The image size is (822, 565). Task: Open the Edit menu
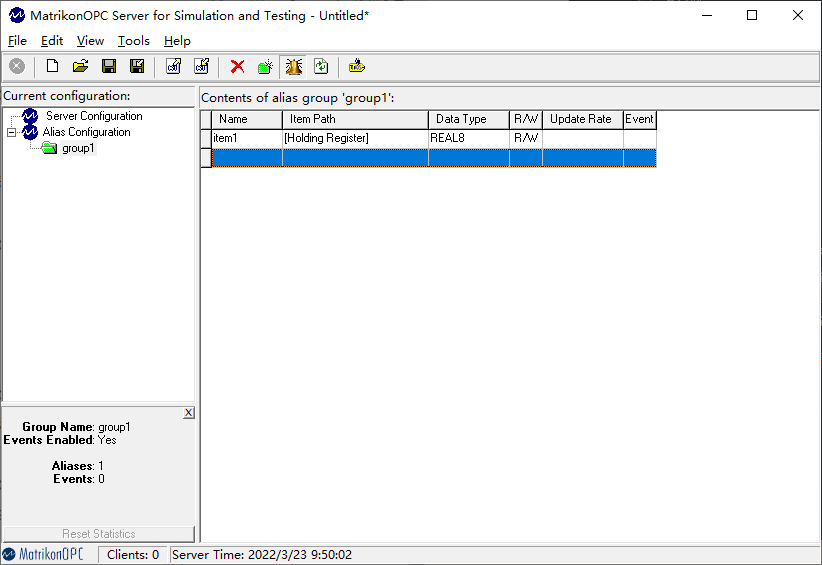point(52,41)
